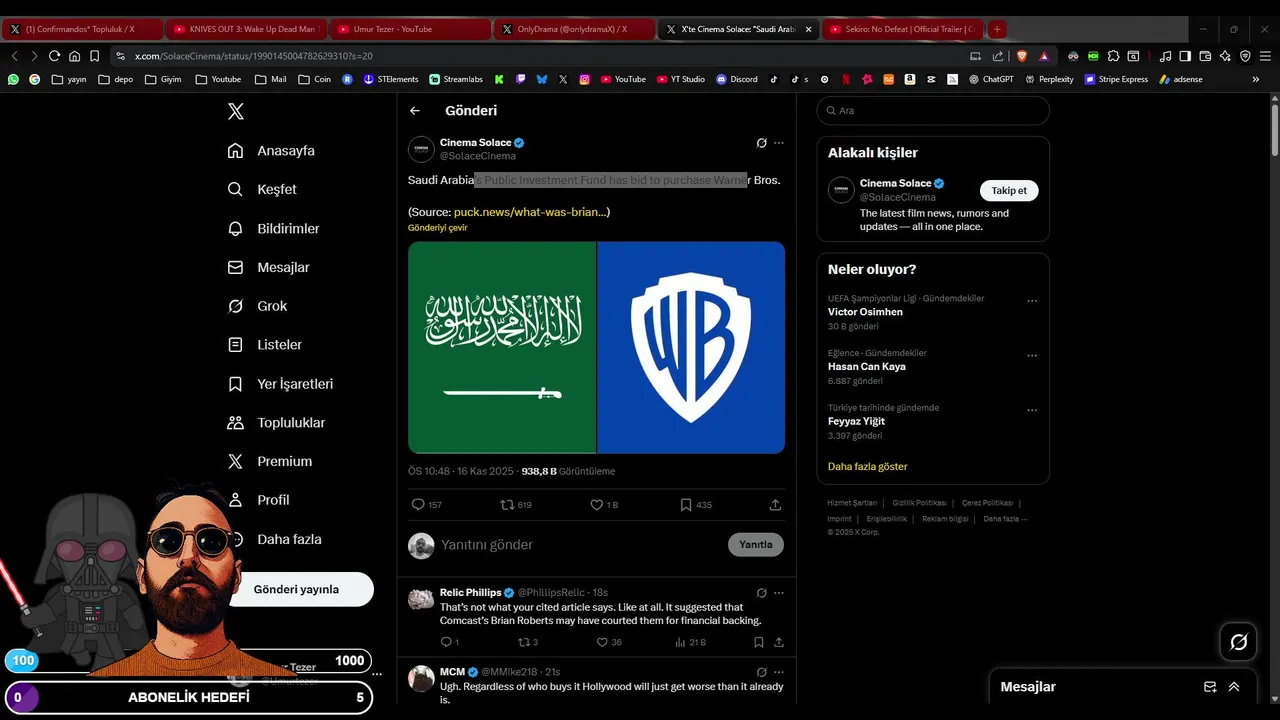Viewport: 1280px width, 720px height.
Task: Open Mesajlar in left sidebar
Action: tap(268, 268)
